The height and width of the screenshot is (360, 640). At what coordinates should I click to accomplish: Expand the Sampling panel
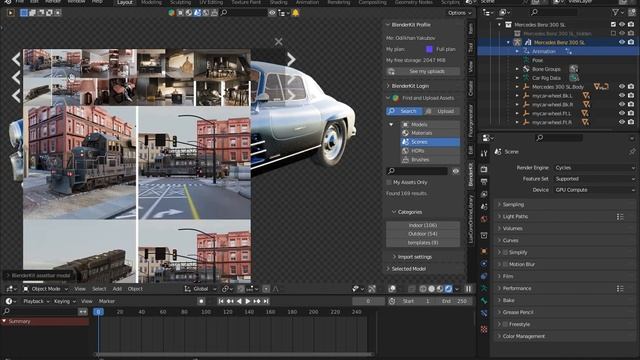(565, 204)
